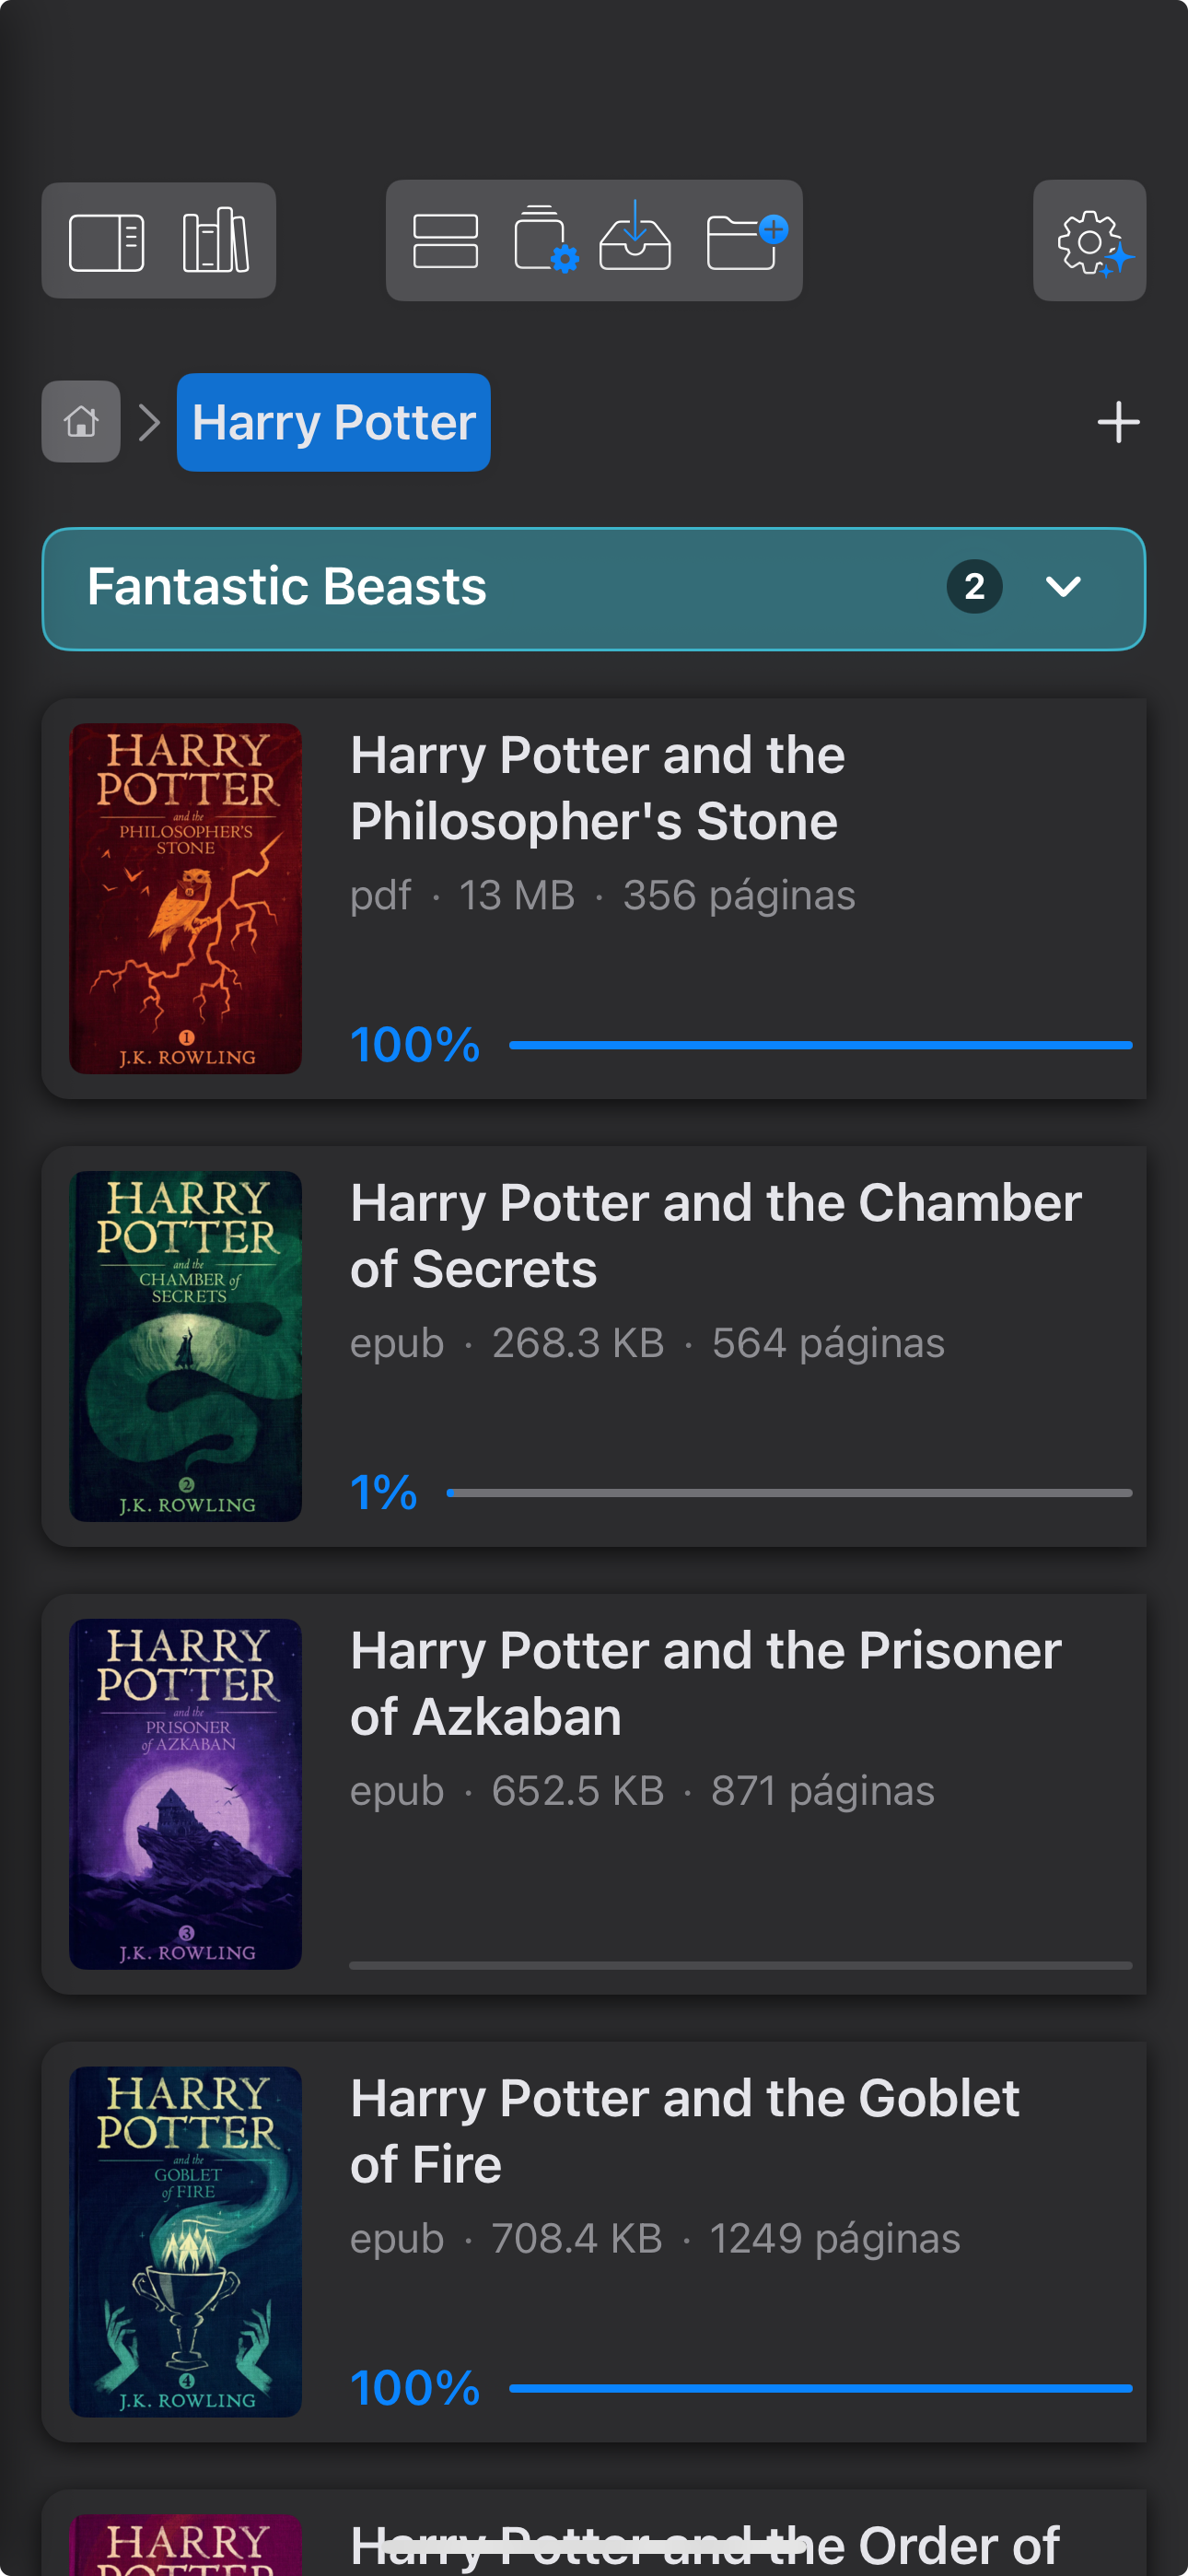Open the smart settings gear

(1089, 241)
